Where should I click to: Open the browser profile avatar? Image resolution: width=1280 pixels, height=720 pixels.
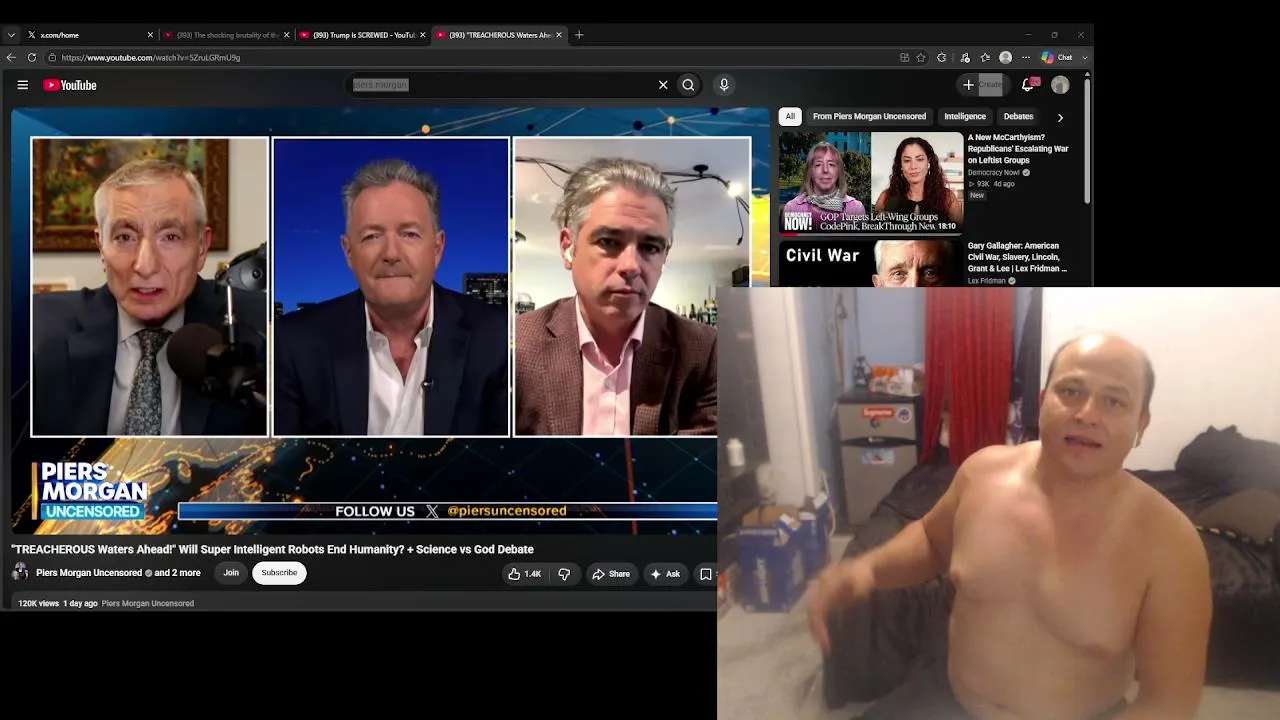click(x=1006, y=57)
